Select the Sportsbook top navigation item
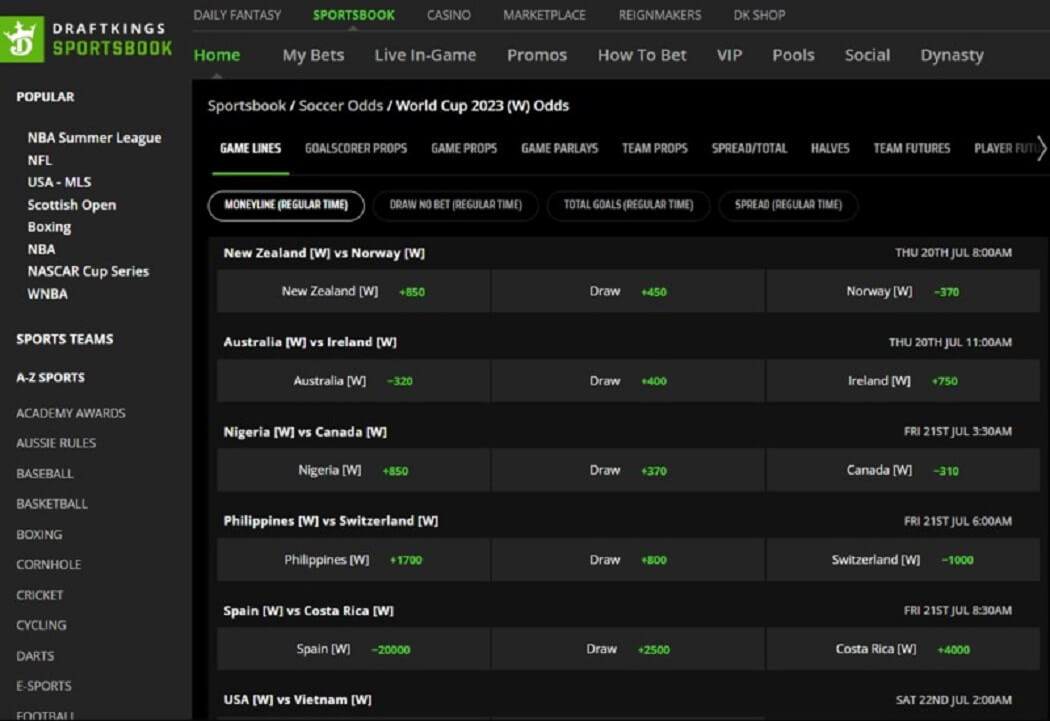The image size is (1050, 721). pos(354,15)
